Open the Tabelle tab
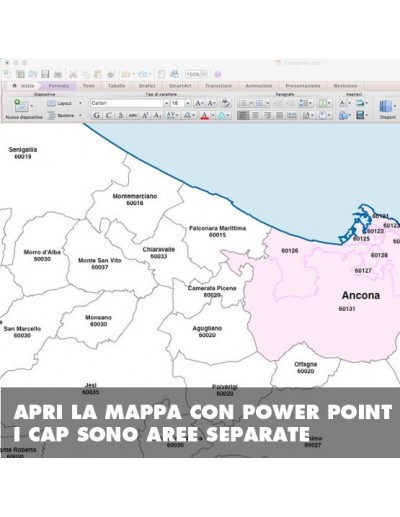This screenshot has height=517, width=400. [116, 86]
